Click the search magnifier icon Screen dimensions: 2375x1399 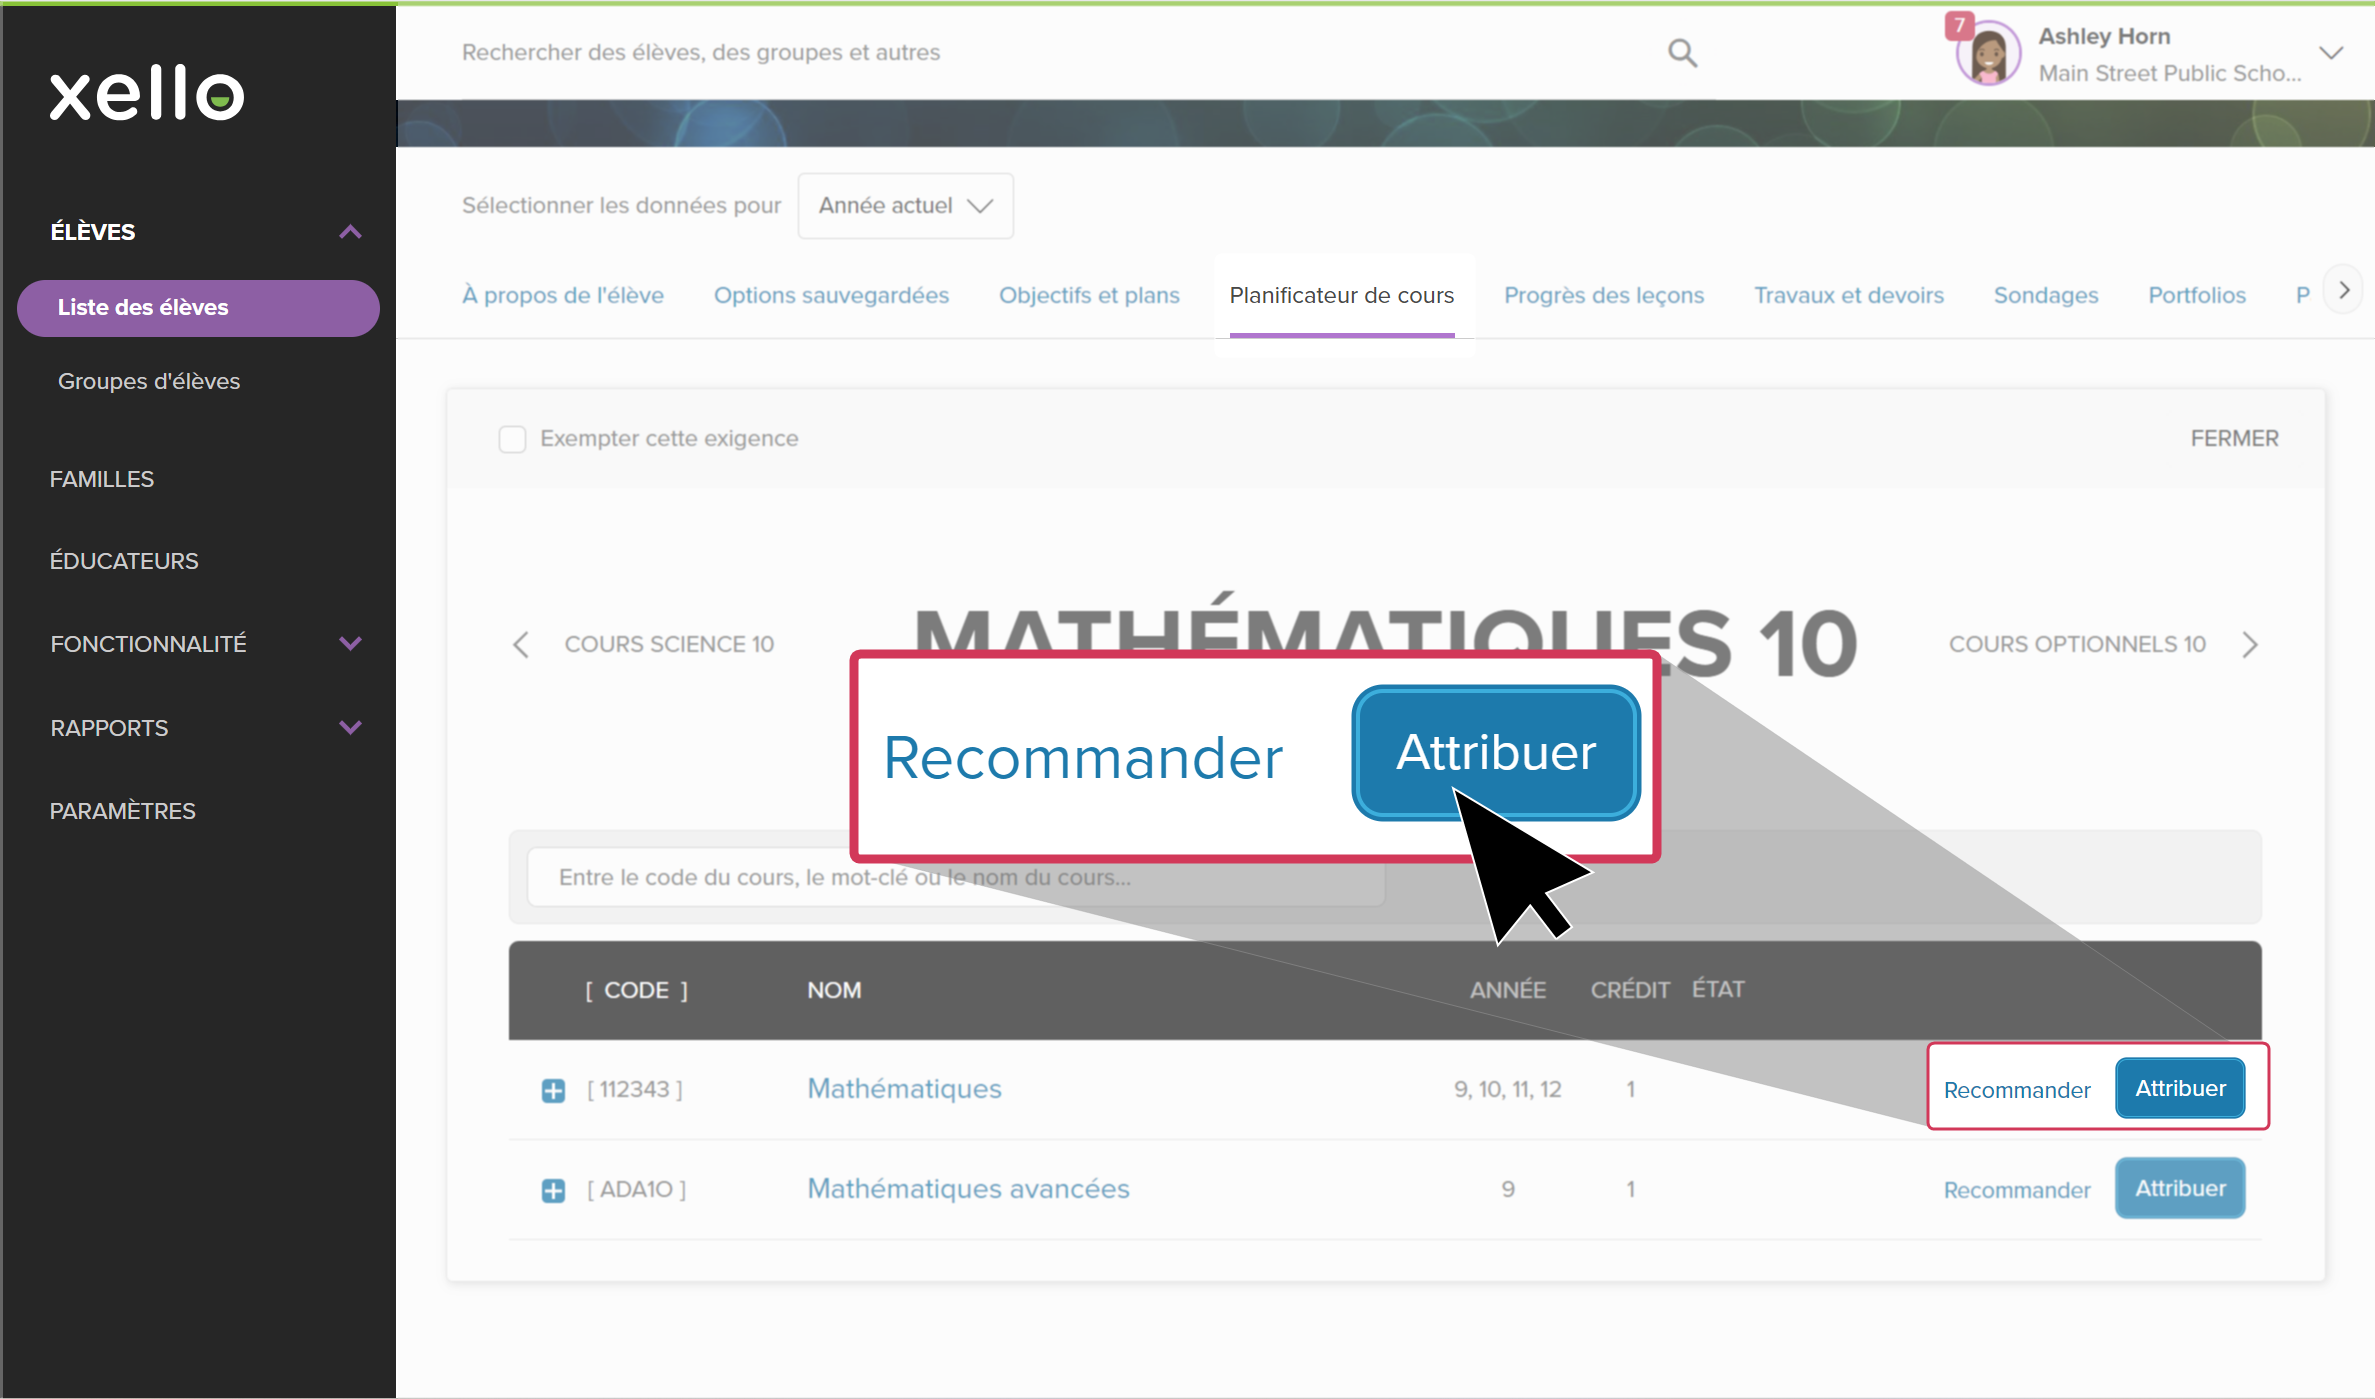point(1682,53)
